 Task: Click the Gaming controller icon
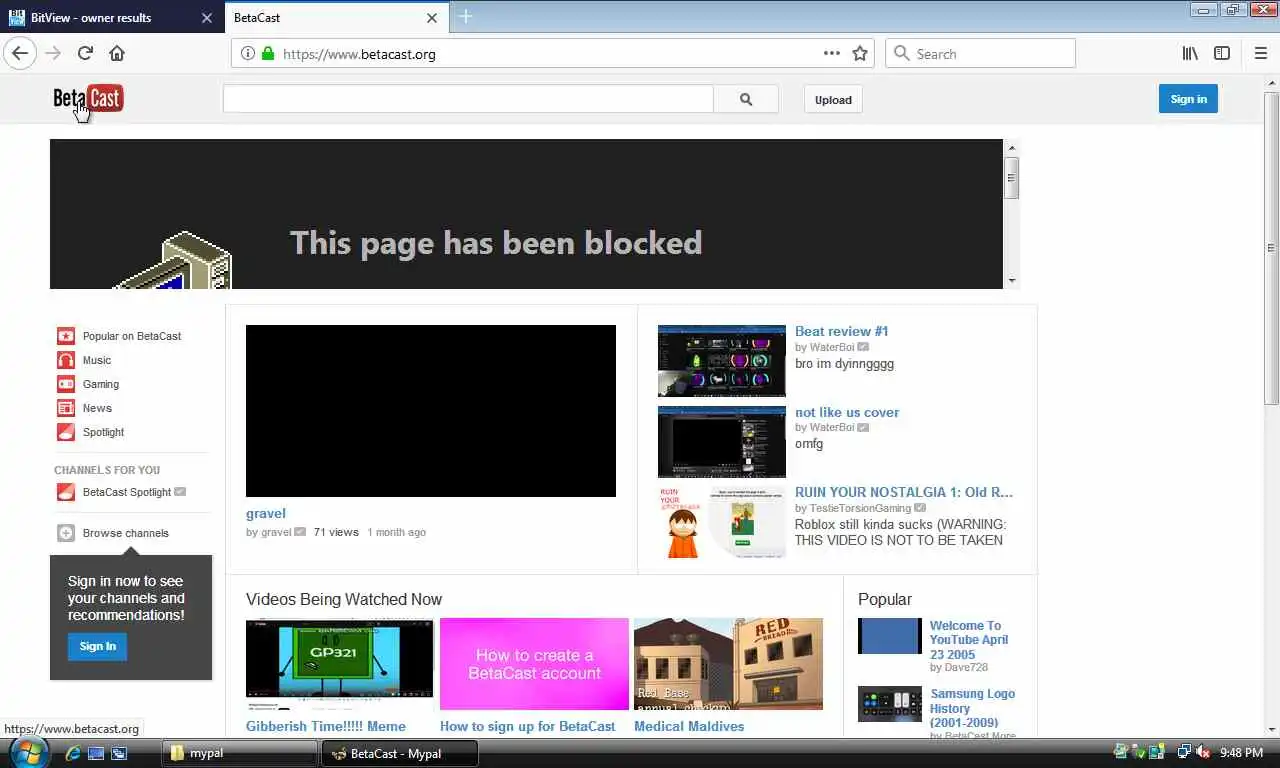coord(66,384)
